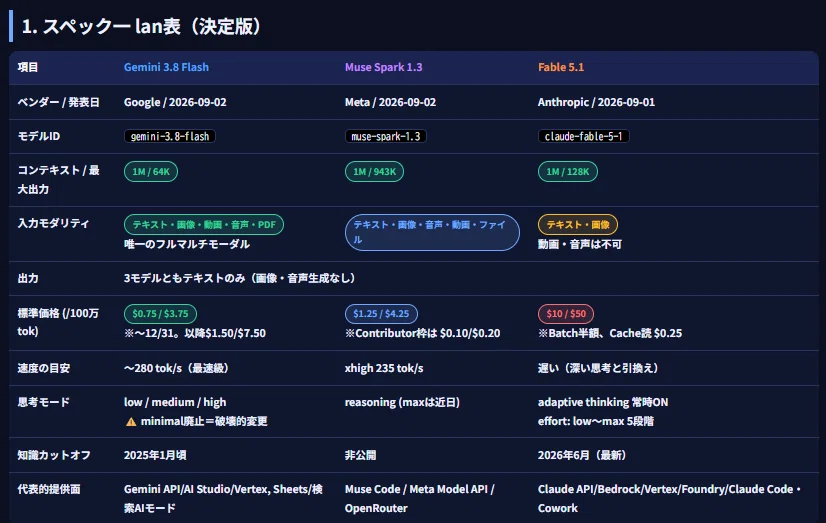This screenshot has height=523, width=826.
Task: Click the text 唯一のフルマルチモーダル
Action: point(186,244)
